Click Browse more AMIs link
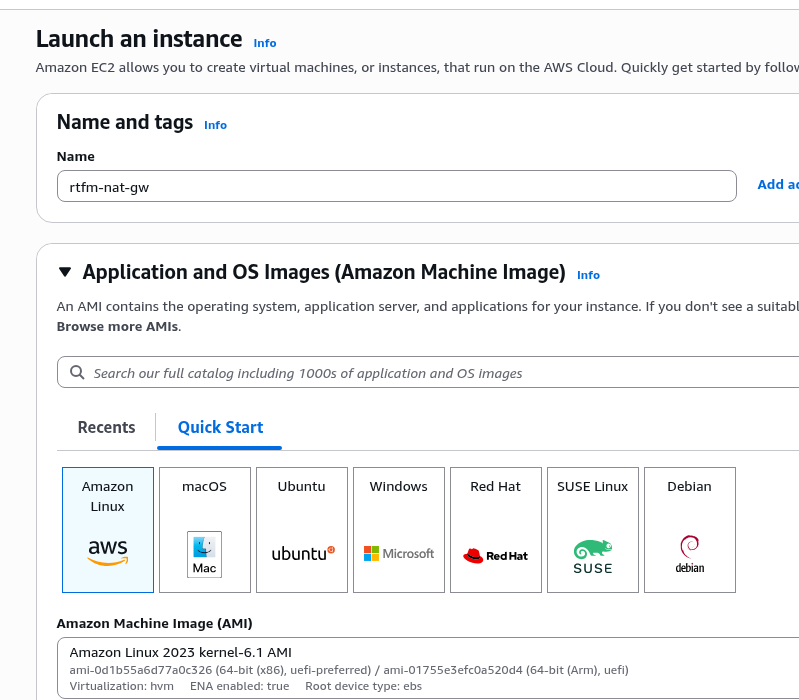 118,326
